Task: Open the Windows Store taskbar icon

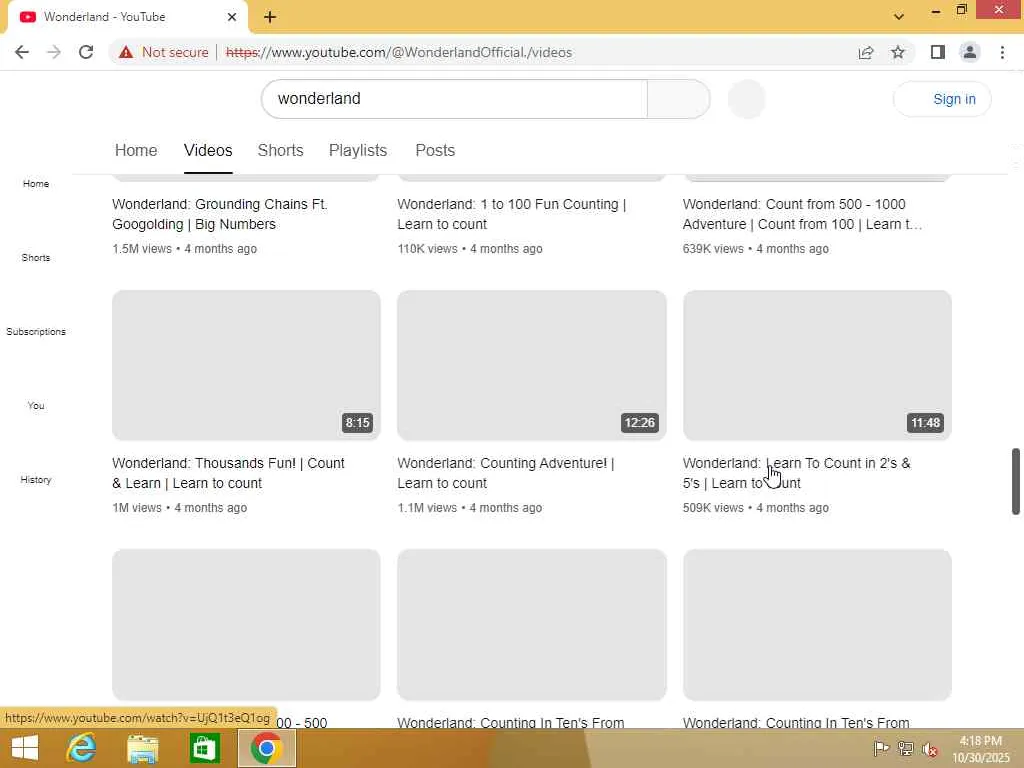Action: click(204, 748)
